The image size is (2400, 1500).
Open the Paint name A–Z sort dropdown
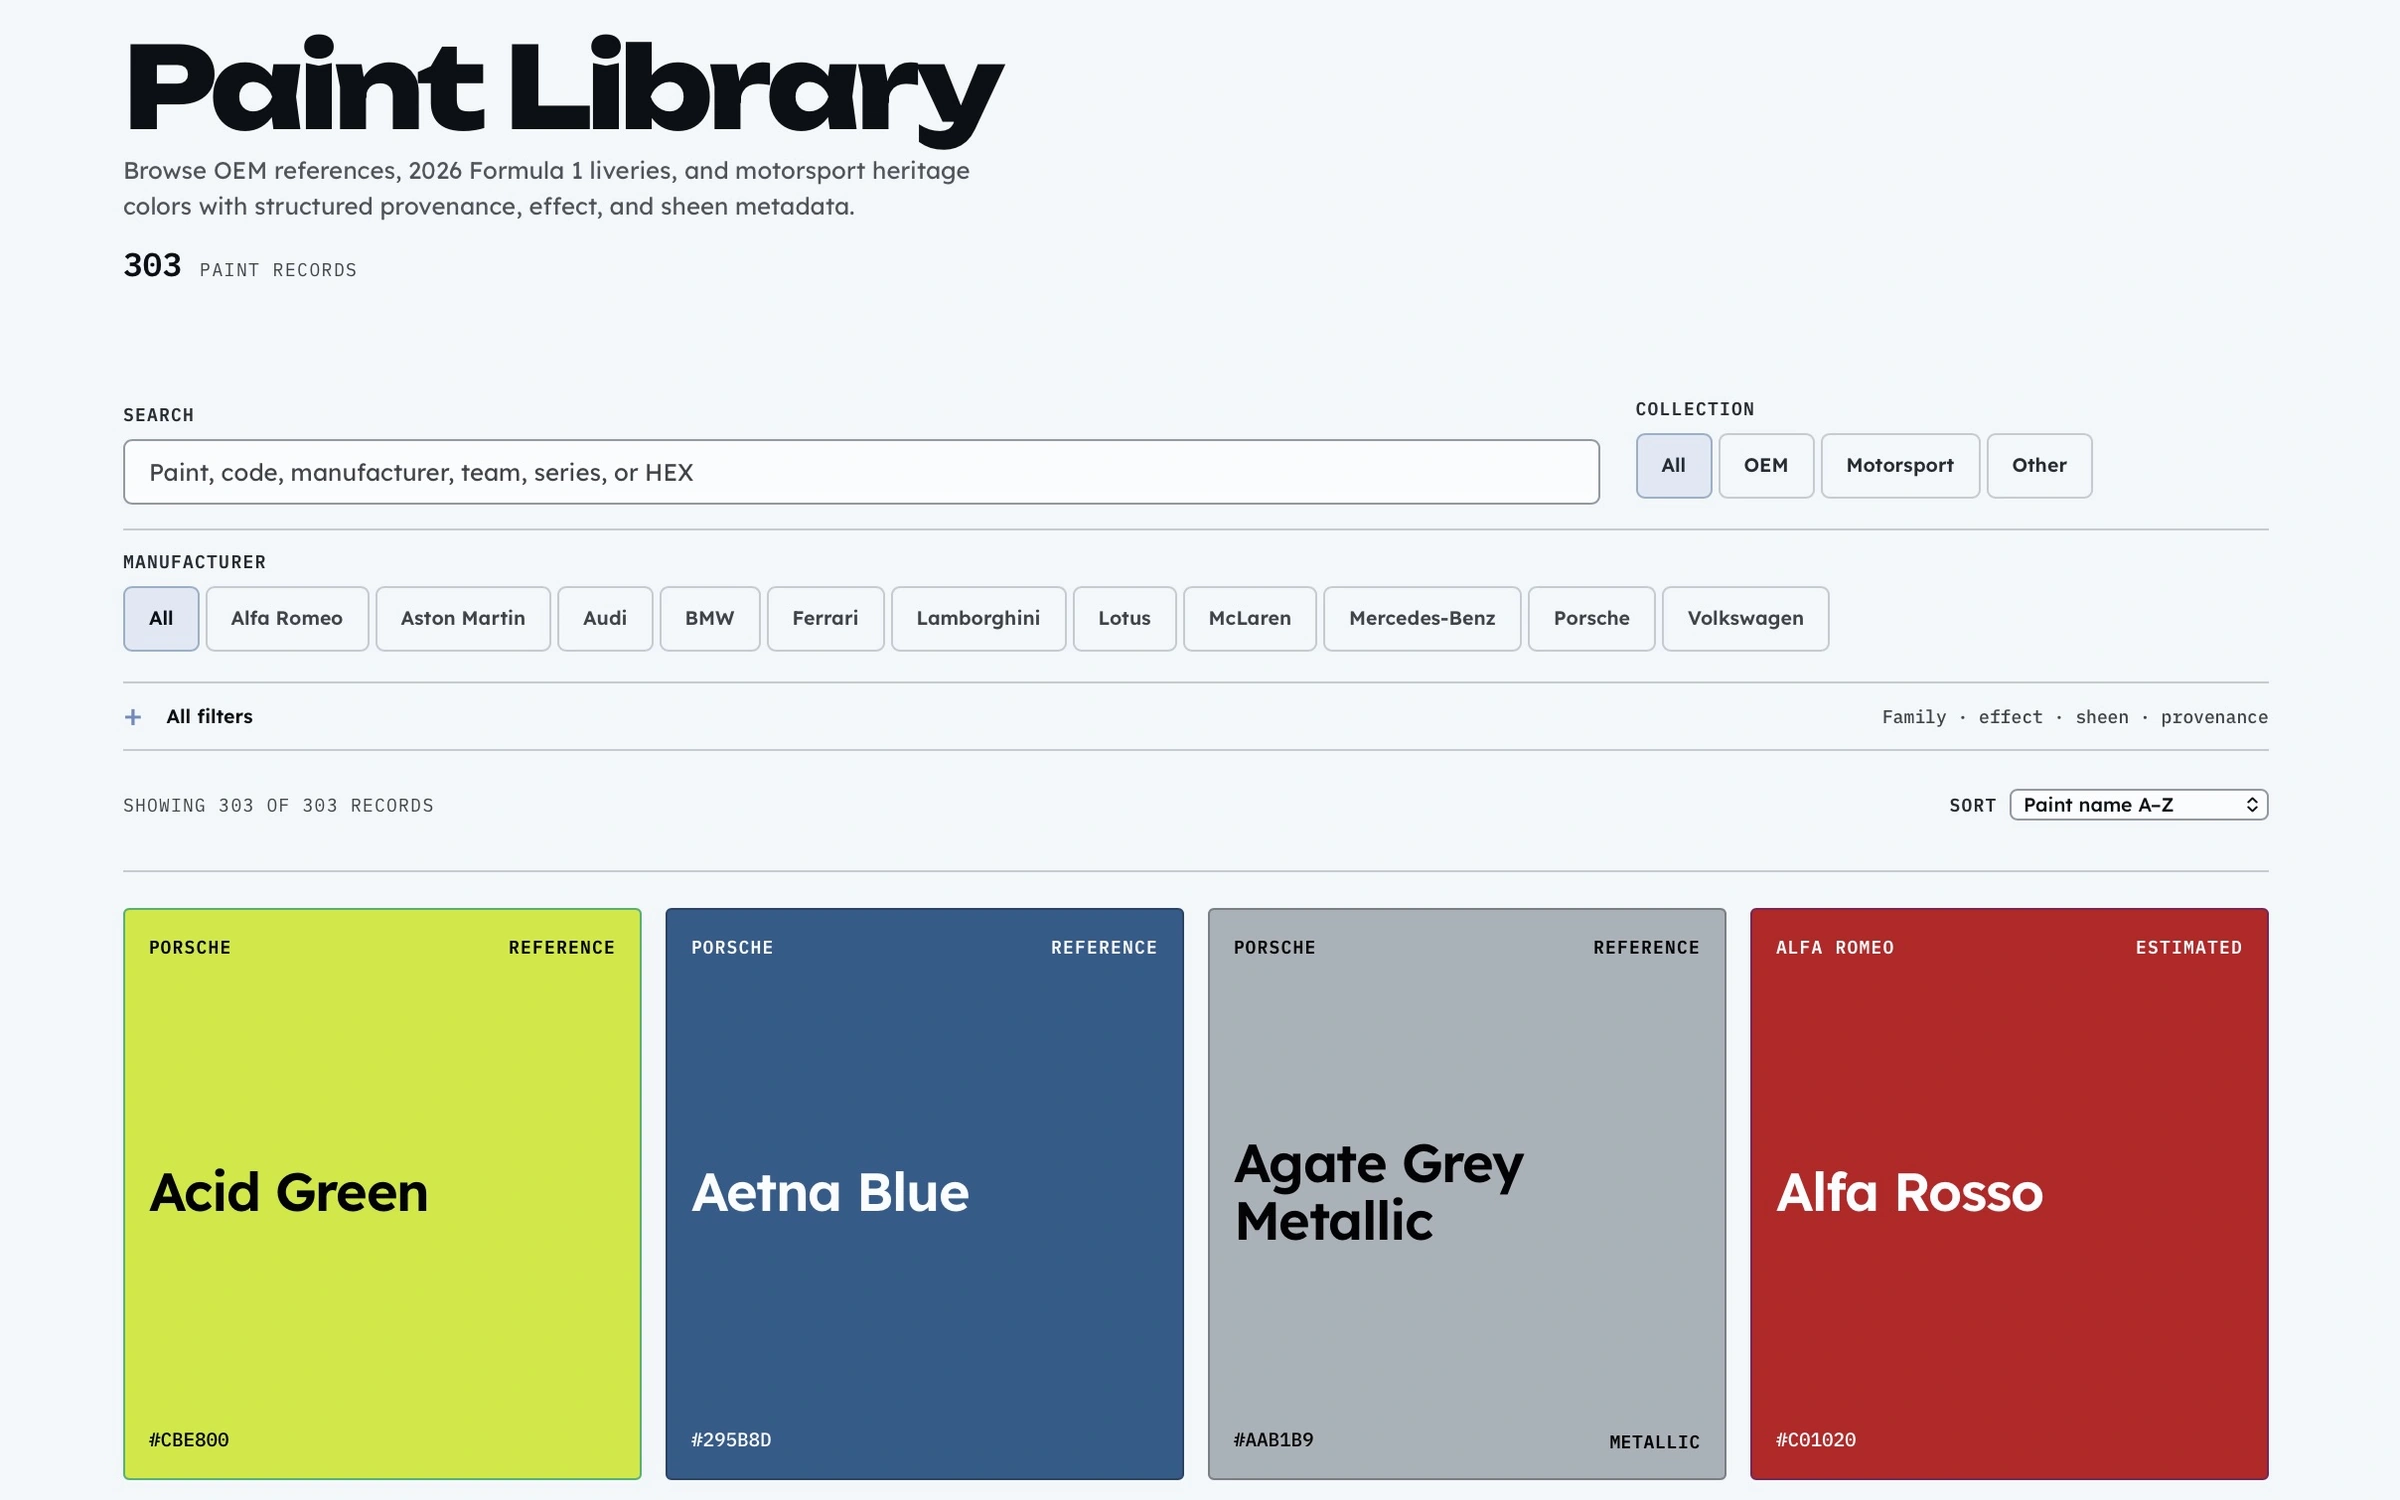(2138, 805)
